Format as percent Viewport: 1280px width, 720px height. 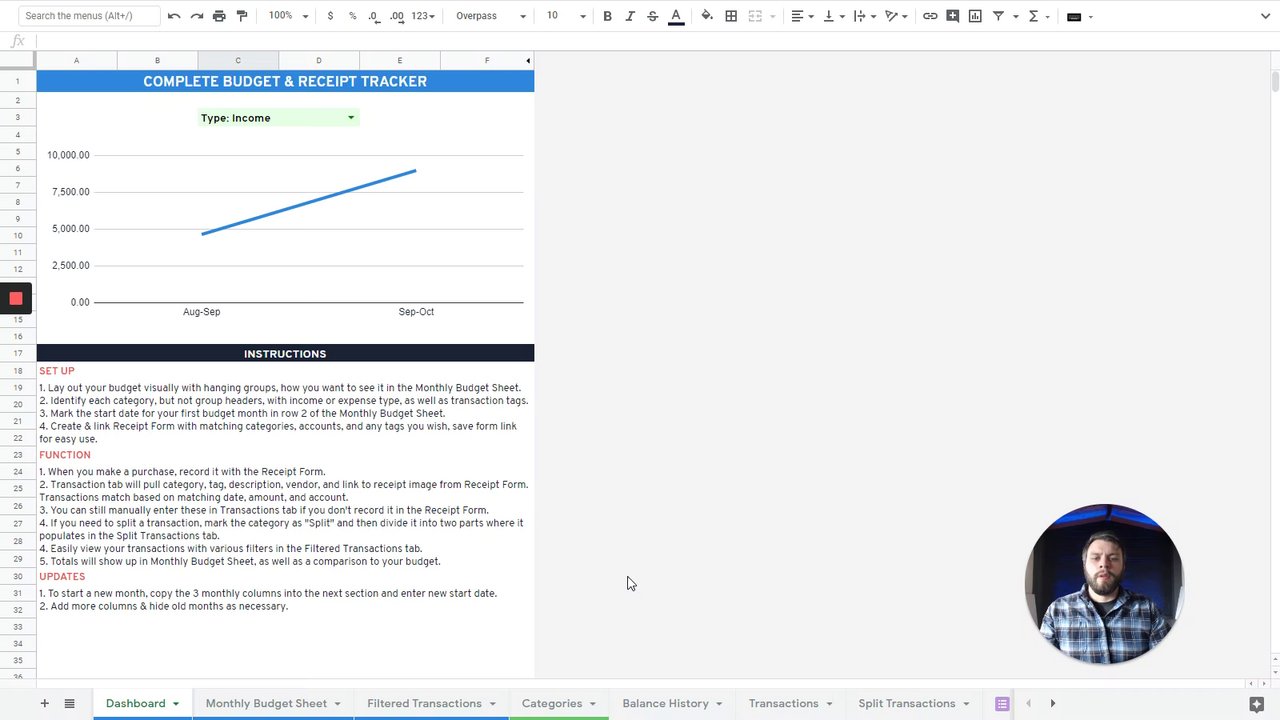(x=352, y=16)
